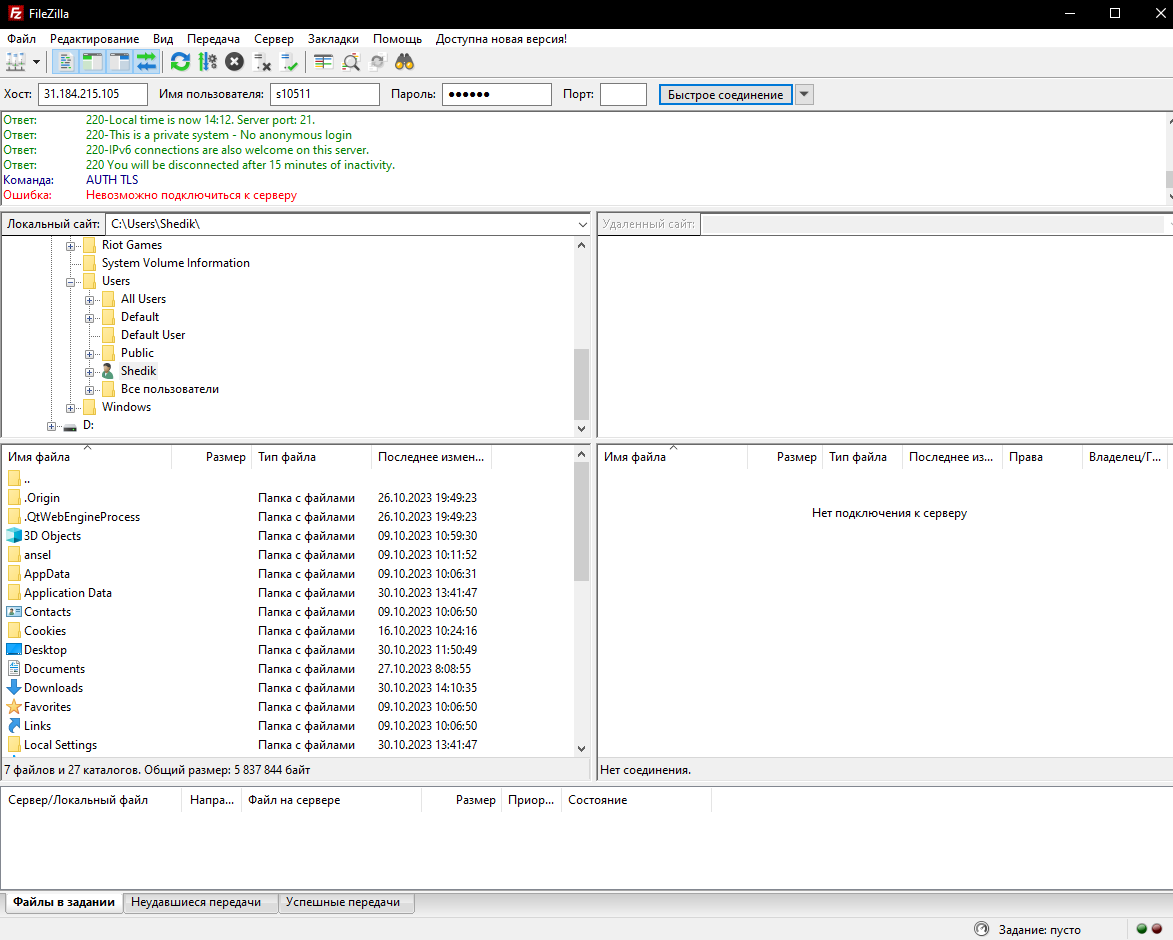Sort local files by Последнее изменение column
This screenshot has width=1173, height=940.
click(x=431, y=457)
